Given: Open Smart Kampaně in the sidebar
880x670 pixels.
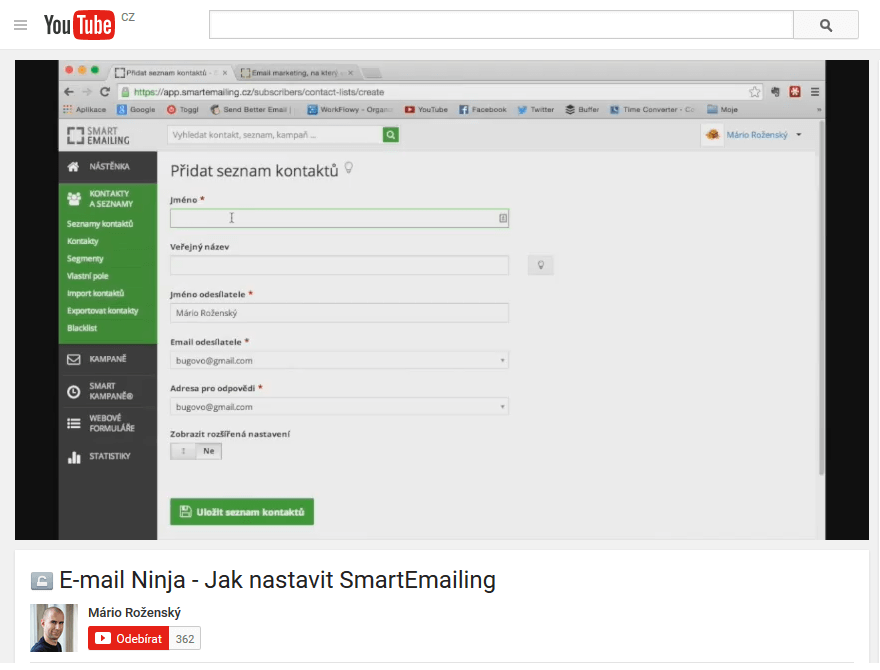Looking at the screenshot, I should pyautogui.click(x=108, y=391).
